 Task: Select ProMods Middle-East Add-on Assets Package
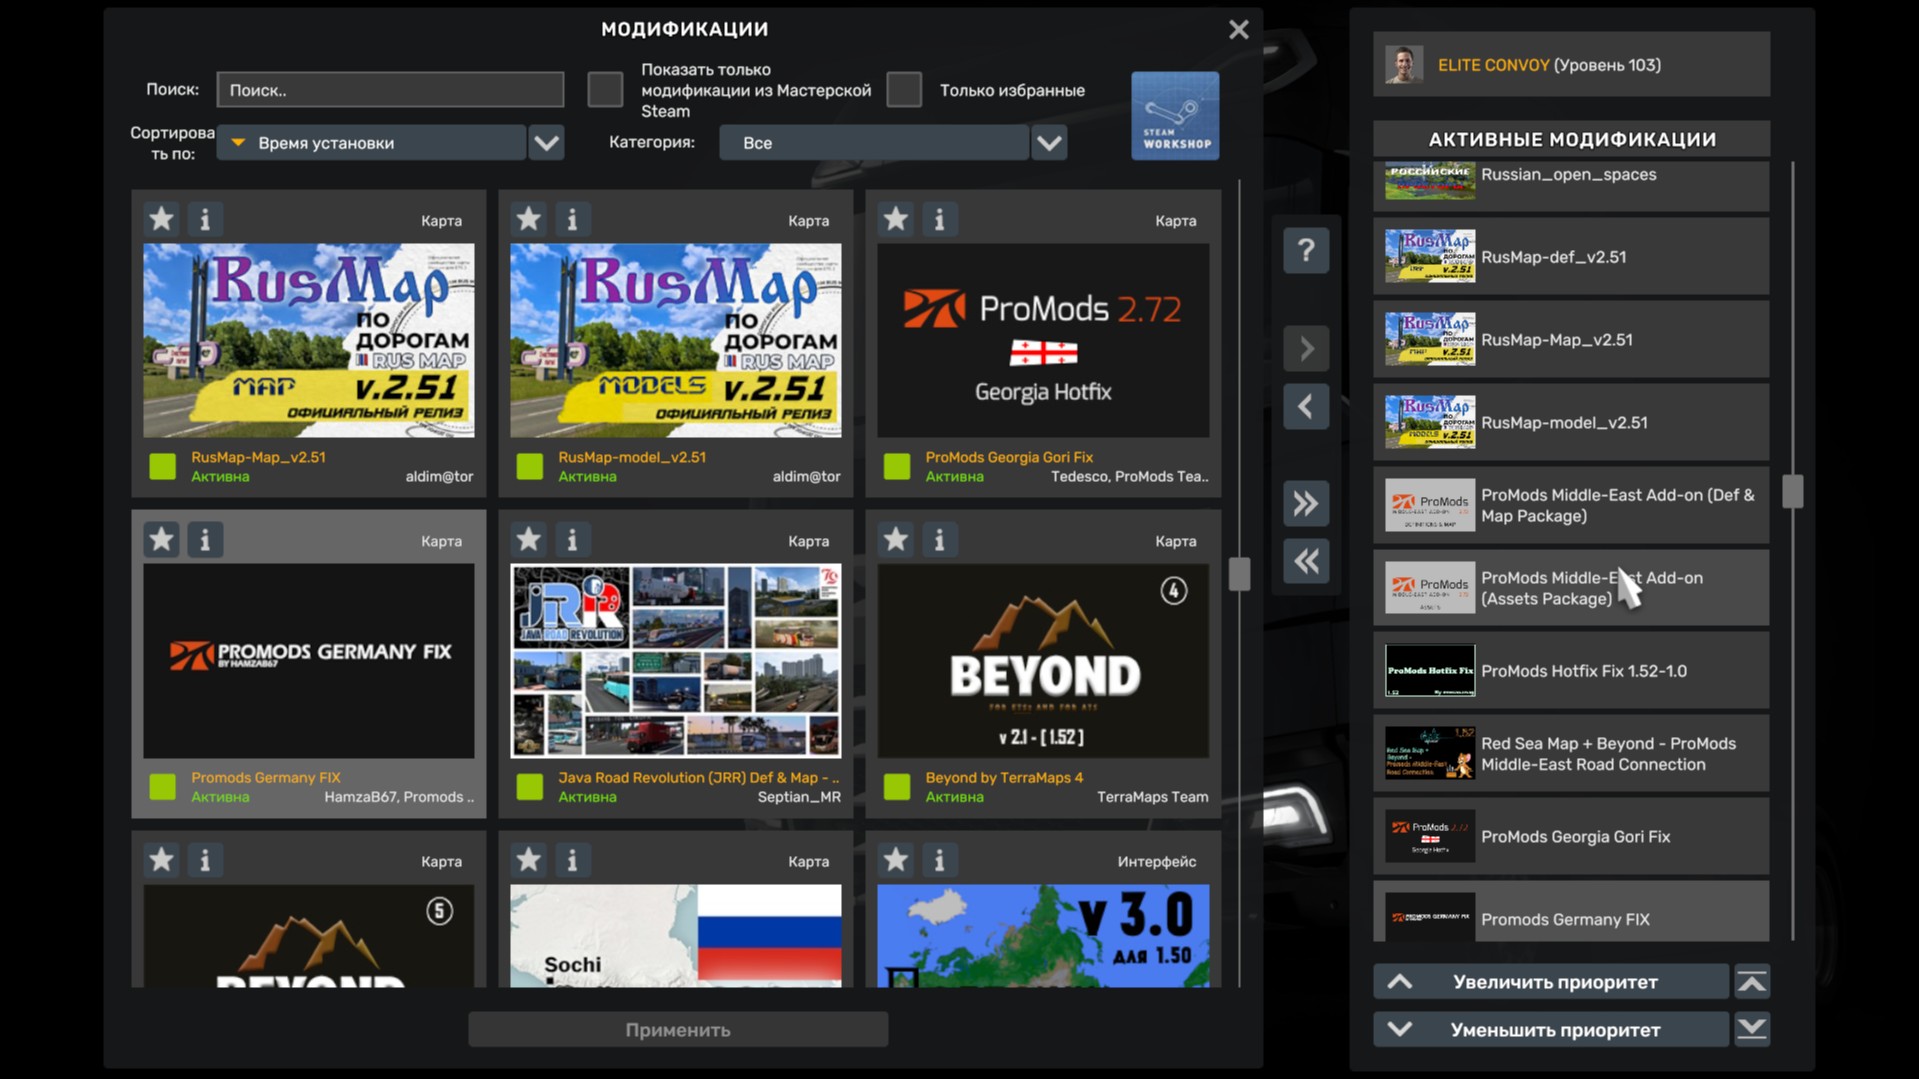click(x=1571, y=588)
